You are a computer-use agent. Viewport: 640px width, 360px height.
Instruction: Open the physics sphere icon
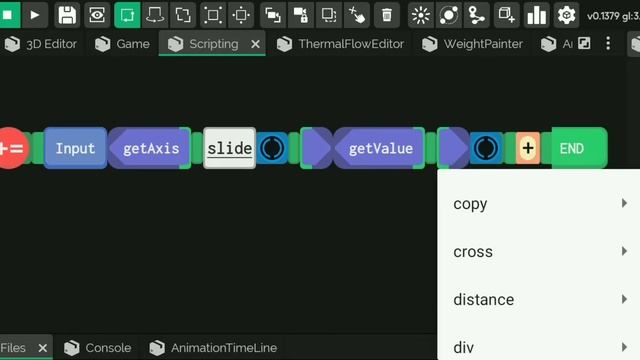[449, 15]
